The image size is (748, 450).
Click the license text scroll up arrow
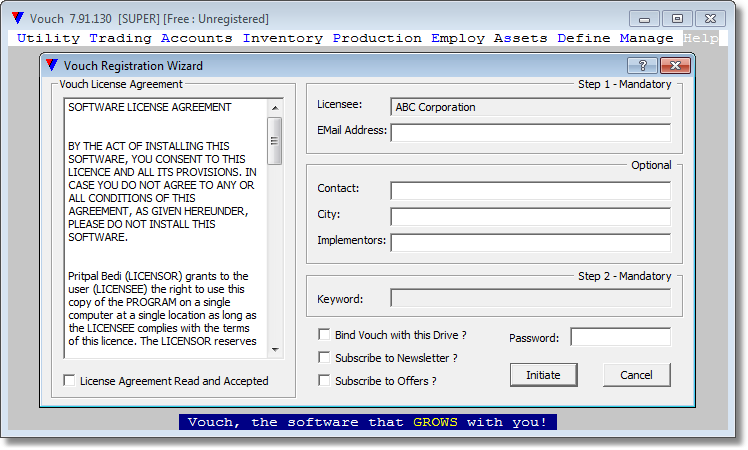tap(275, 108)
